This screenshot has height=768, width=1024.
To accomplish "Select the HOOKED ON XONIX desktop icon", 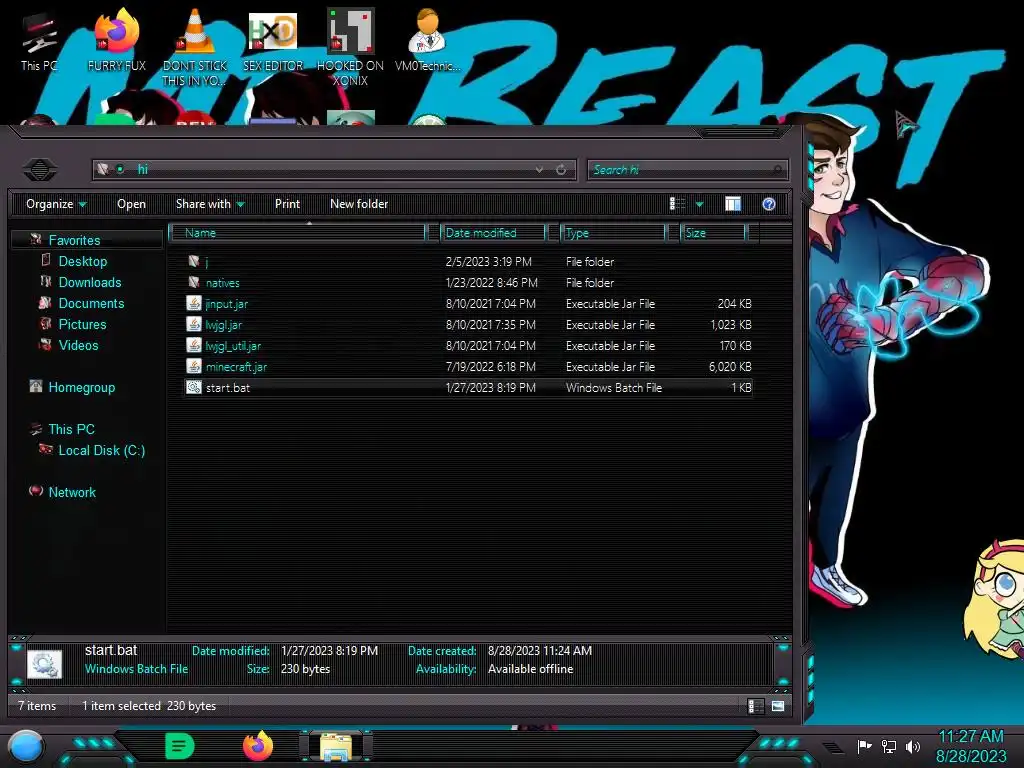I will (350, 46).
